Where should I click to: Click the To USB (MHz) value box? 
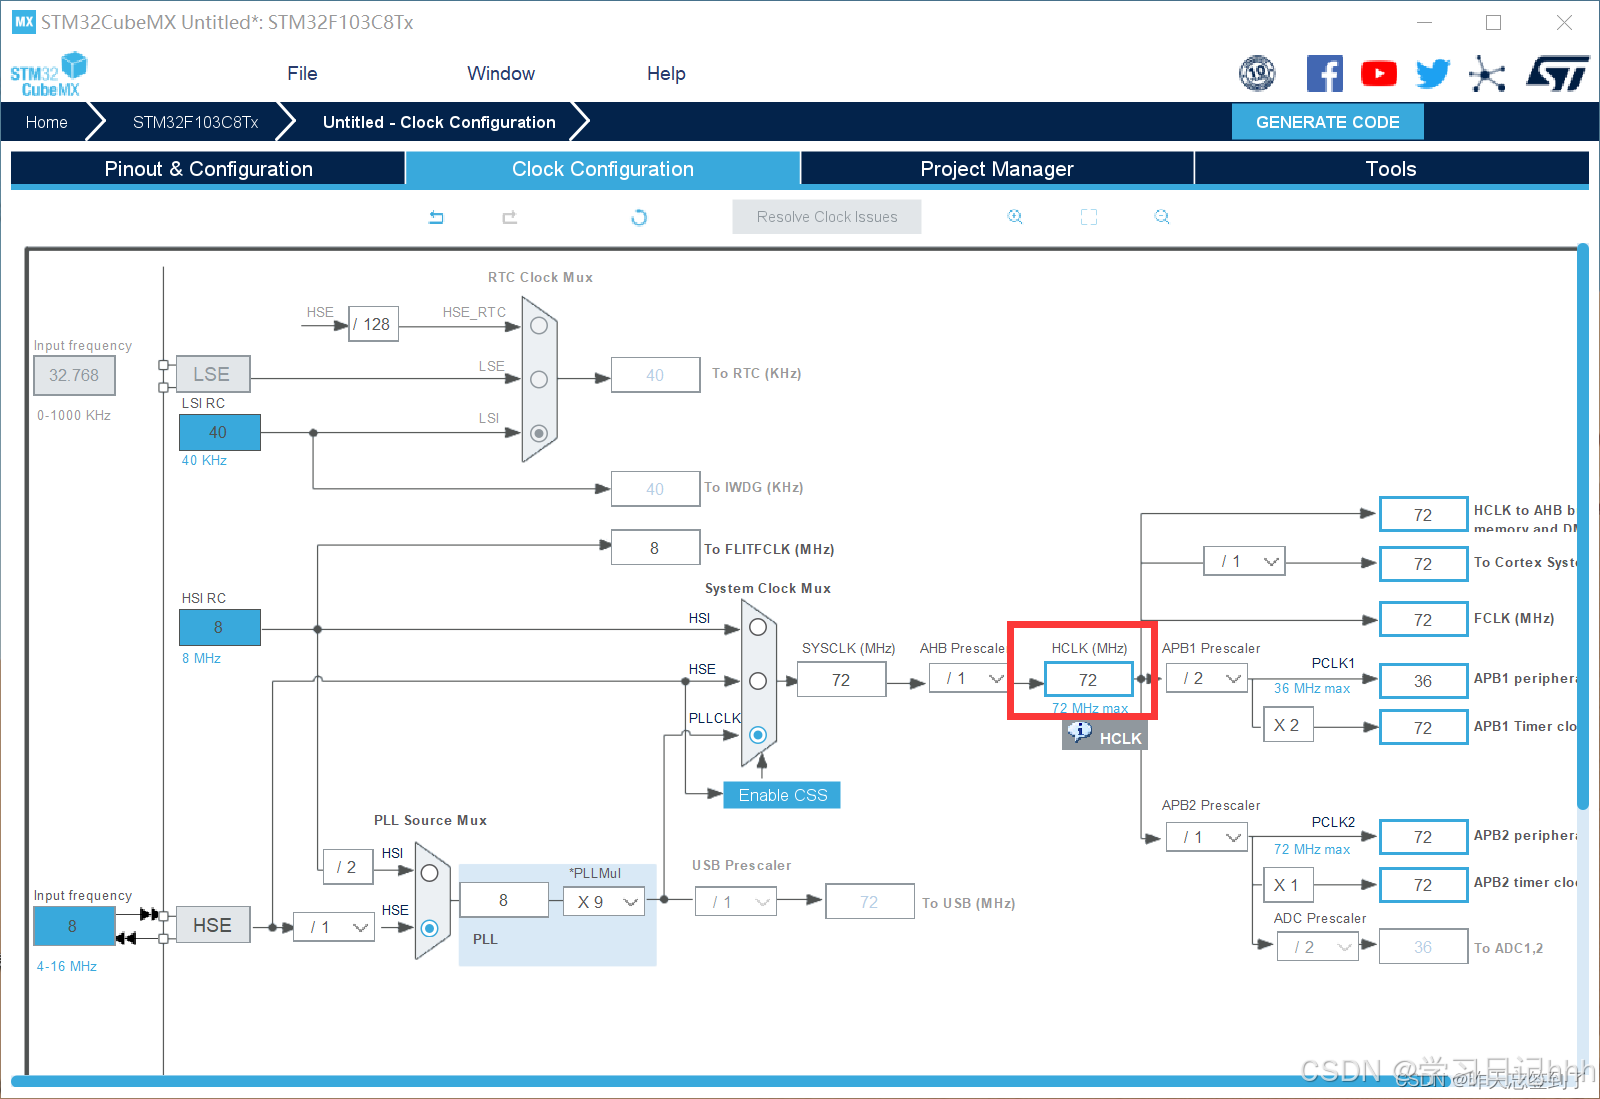click(870, 901)
